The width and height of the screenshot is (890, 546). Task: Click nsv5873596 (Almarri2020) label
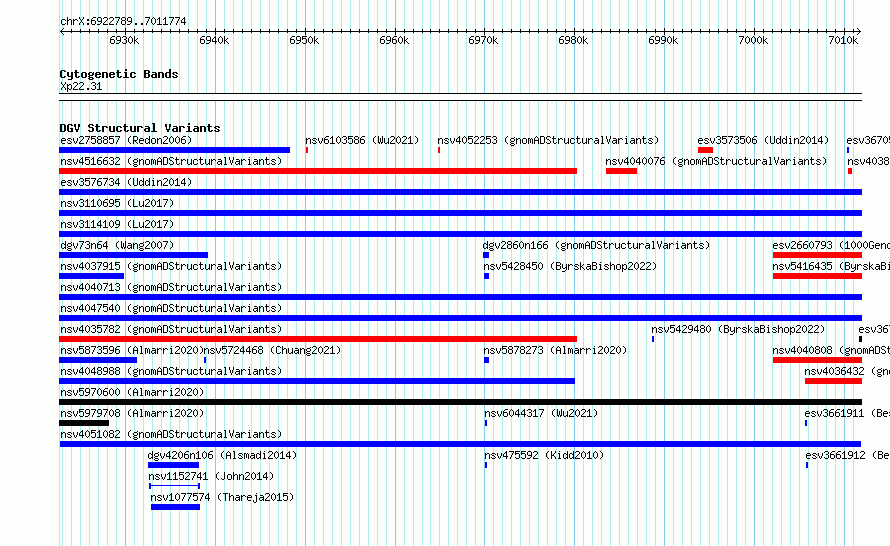click(x=132, y=350)
